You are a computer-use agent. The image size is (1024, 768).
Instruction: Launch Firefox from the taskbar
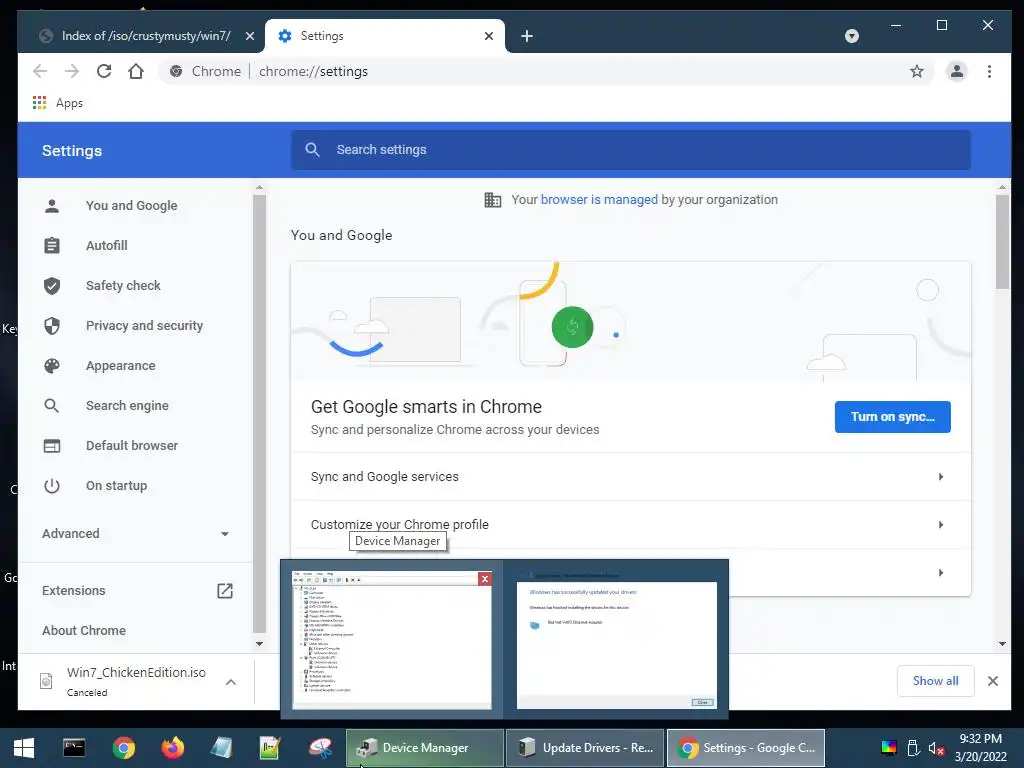172,748
